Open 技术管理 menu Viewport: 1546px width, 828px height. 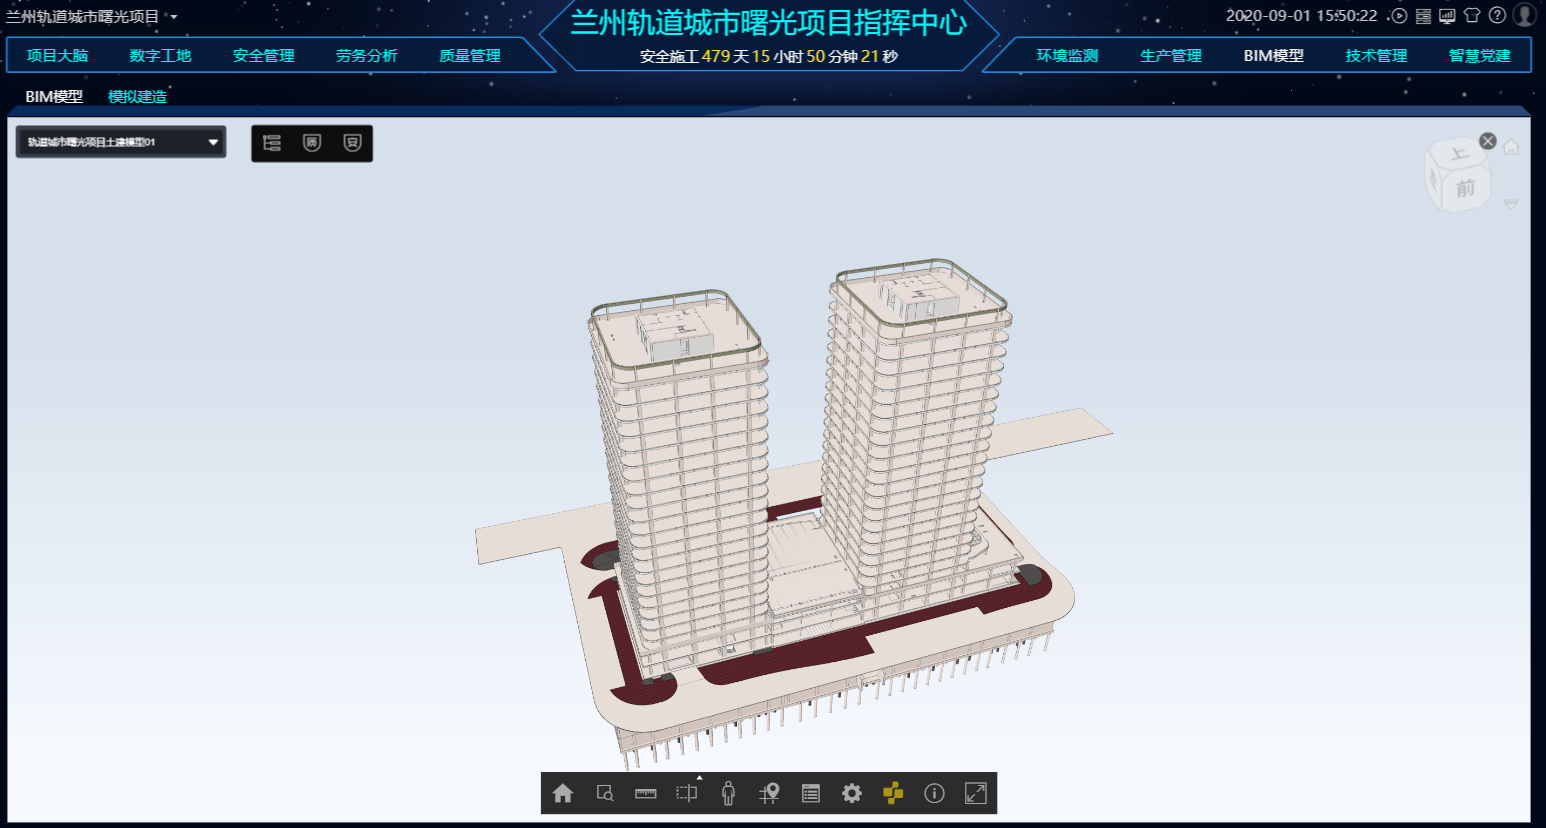(x=1376, y=56)
